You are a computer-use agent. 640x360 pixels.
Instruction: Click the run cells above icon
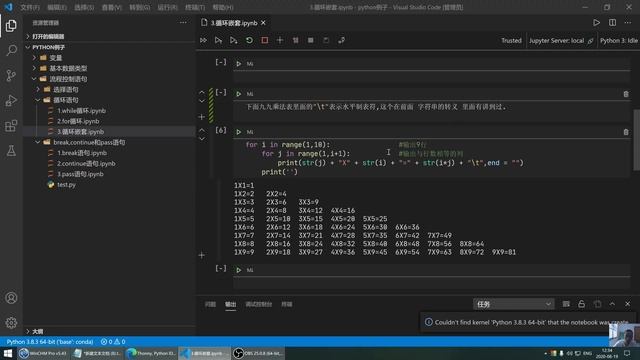[x=218, y=40]
